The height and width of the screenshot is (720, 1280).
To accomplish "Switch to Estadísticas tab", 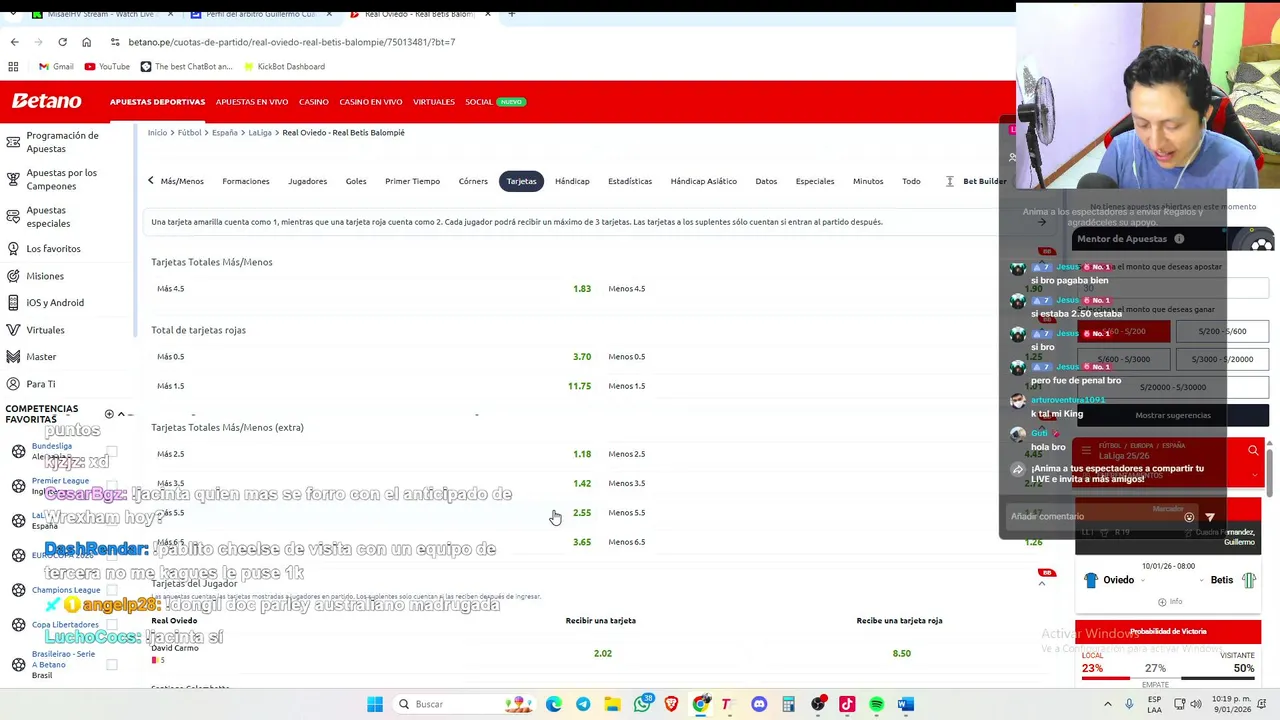I will (630, 181).
